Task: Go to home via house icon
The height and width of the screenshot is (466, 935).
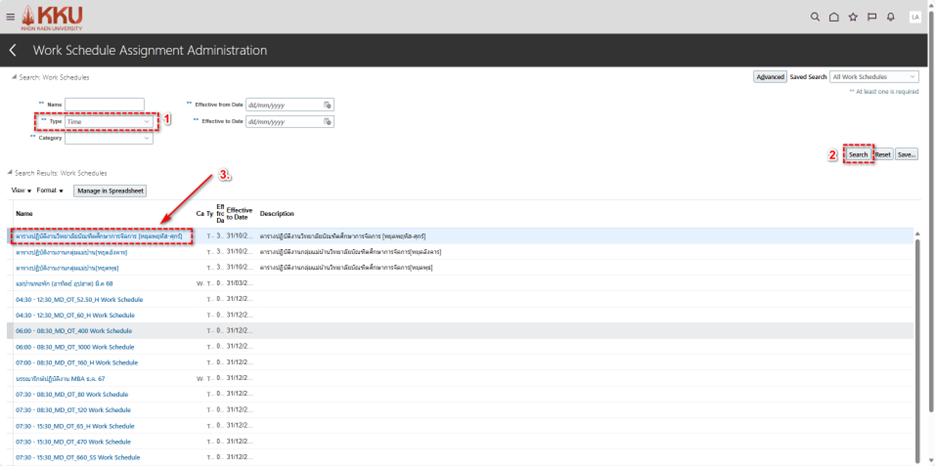Action: click(x=834, y=17)
